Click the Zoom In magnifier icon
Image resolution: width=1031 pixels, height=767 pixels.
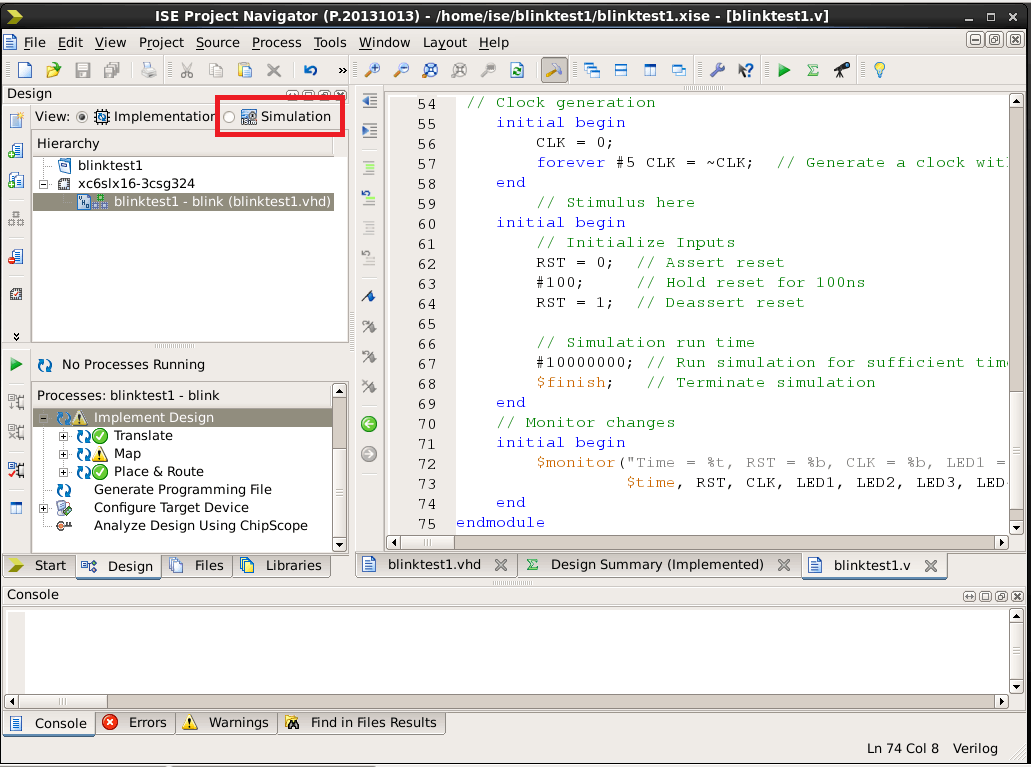(x=372, y=70)
